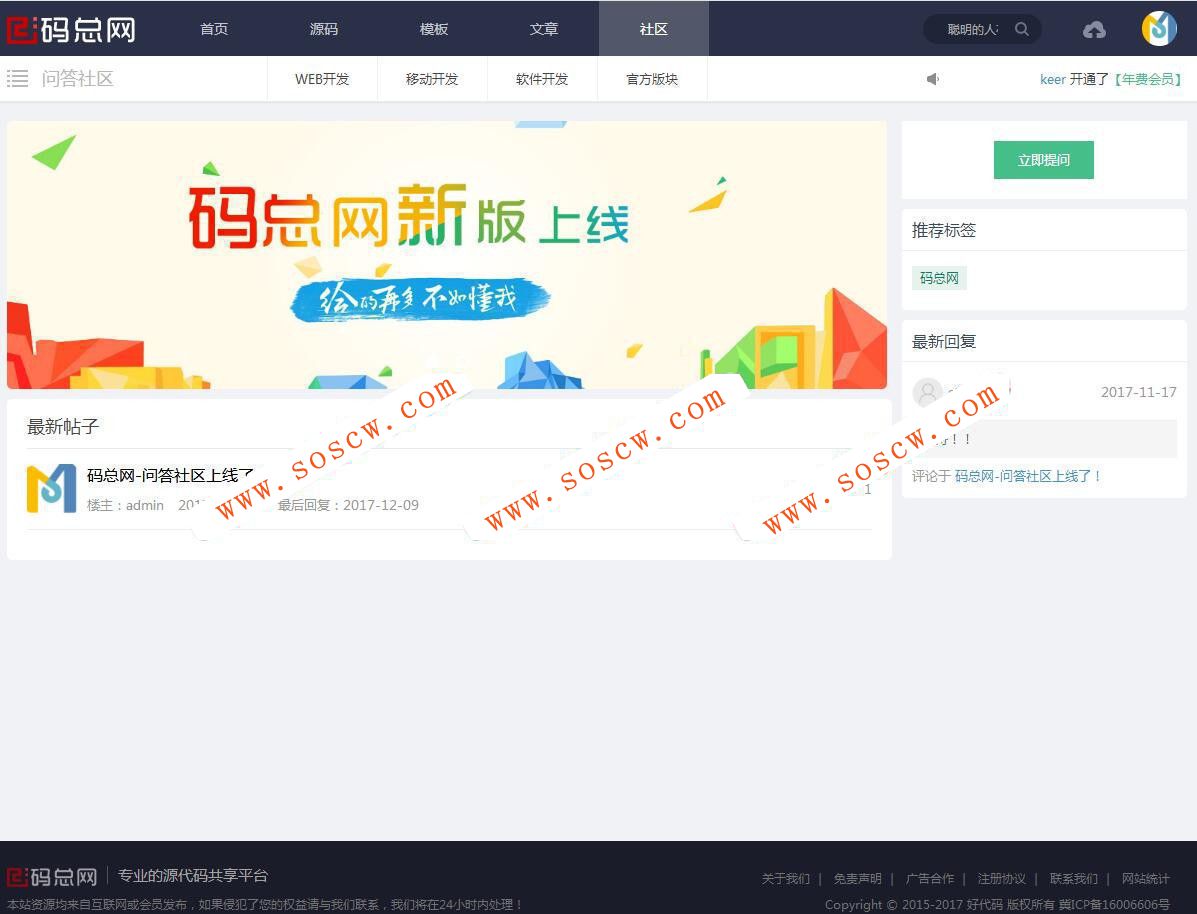Open the 模板 navigation item
This screenshot has width=1197, height=914.
pyautogui.click(x=434, y=29)
